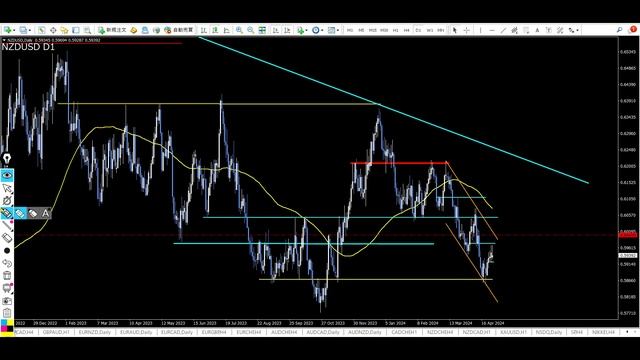Image resolution: width=640 pixels, height=360 pixels.
Task: Select the 'A' text option in overlay
Action: click(45, 213)
